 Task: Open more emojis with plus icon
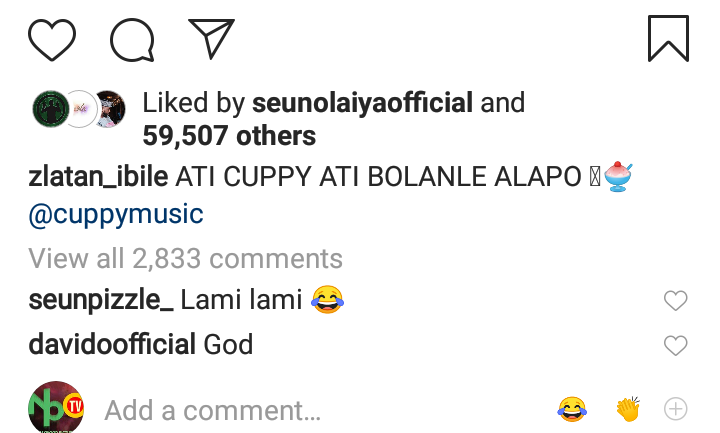(x=676, y=409)
